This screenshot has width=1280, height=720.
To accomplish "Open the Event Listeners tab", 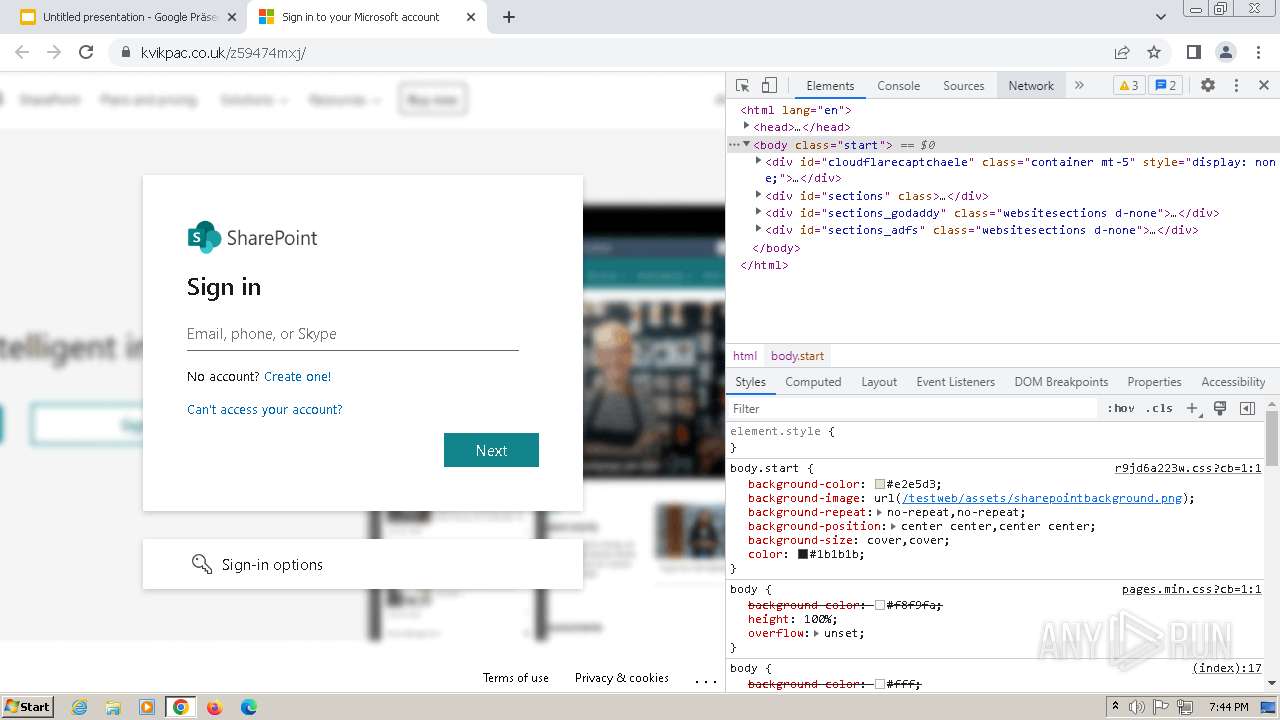I will click(955, 382).
